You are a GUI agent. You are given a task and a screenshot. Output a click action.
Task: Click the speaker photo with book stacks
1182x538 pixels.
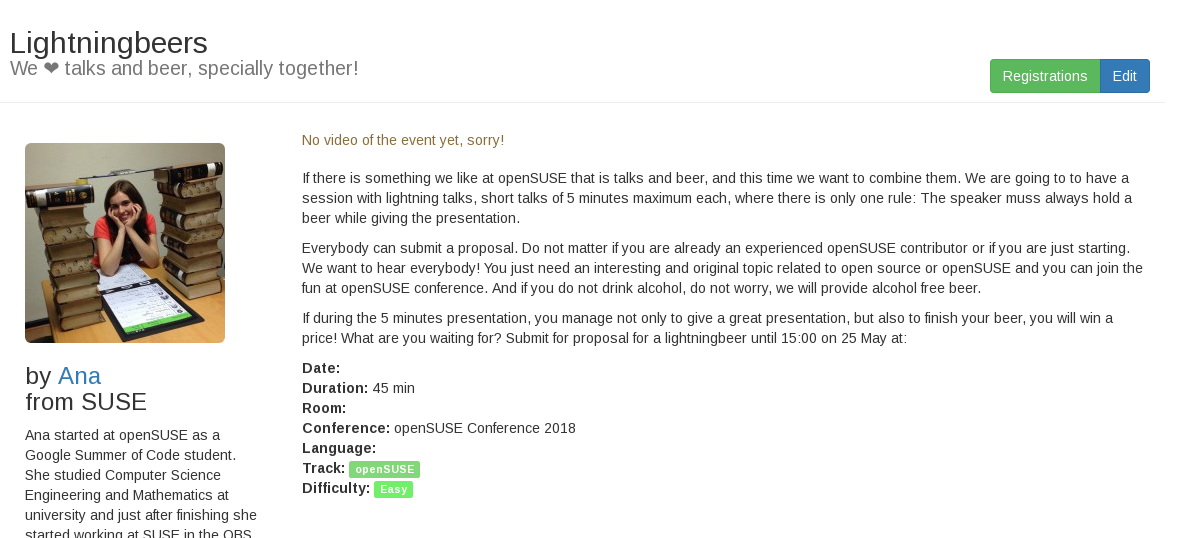pos(125,243)
